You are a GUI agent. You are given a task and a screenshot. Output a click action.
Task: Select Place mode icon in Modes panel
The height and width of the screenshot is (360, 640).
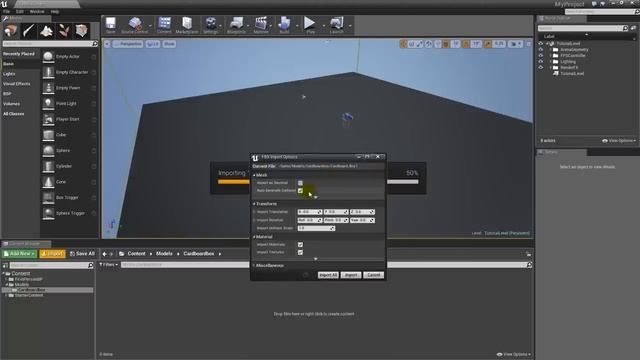click(11, 31)
